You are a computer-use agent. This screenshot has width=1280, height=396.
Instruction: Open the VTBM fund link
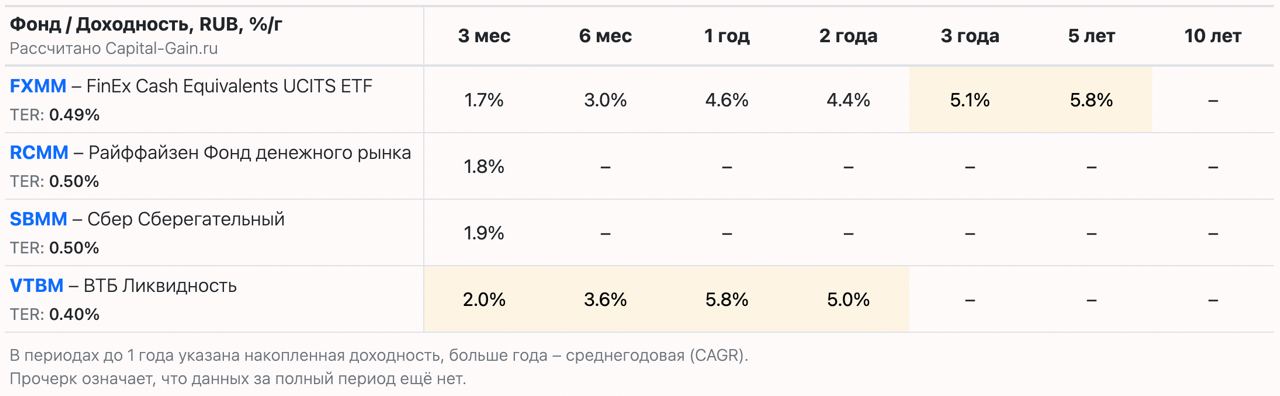(x=37, y=286)
